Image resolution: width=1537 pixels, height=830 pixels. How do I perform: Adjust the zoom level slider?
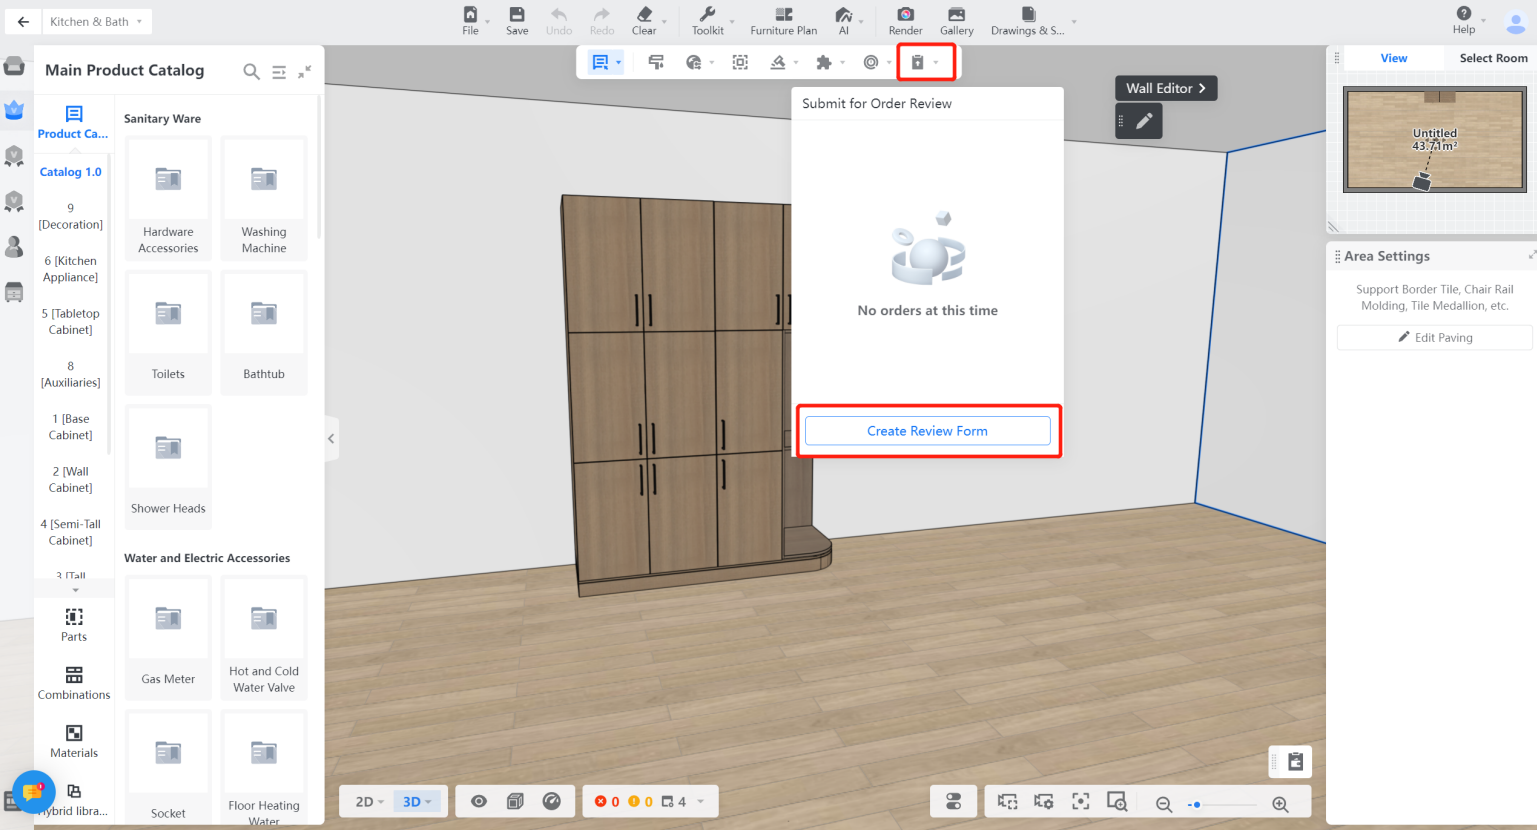click(1197, 804)
